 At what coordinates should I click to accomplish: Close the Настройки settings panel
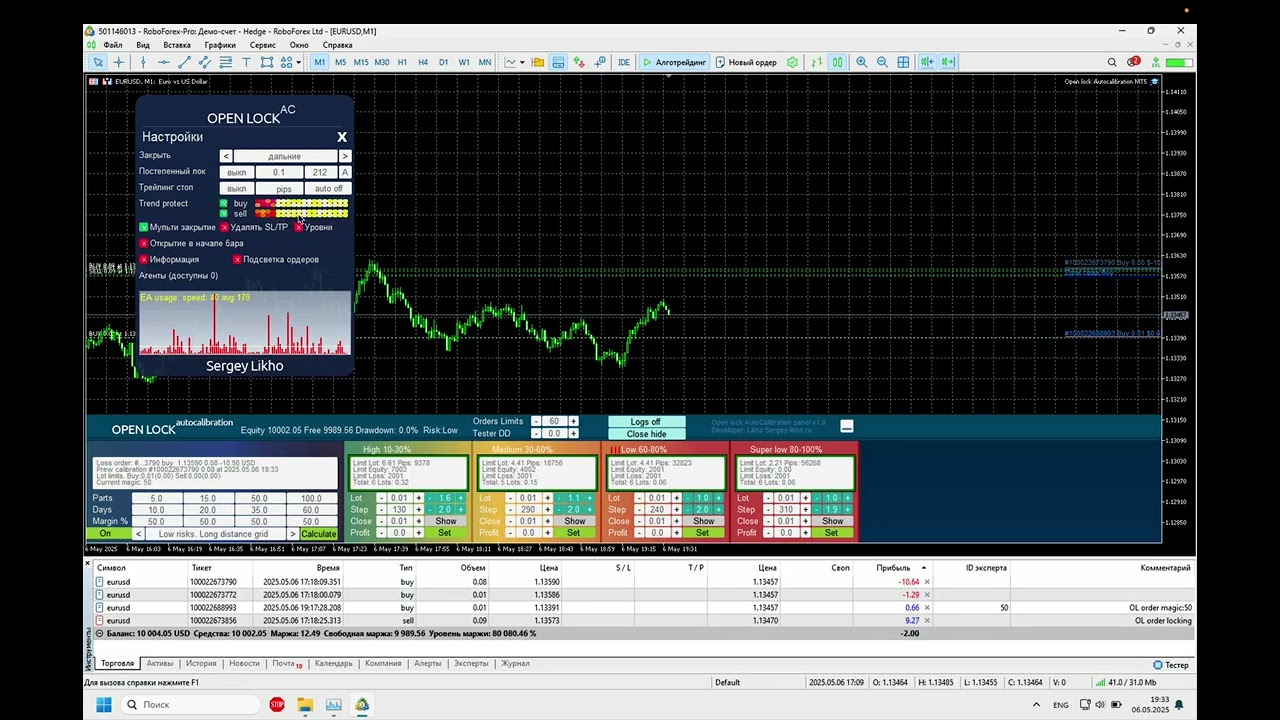click(x=342, y=137)
